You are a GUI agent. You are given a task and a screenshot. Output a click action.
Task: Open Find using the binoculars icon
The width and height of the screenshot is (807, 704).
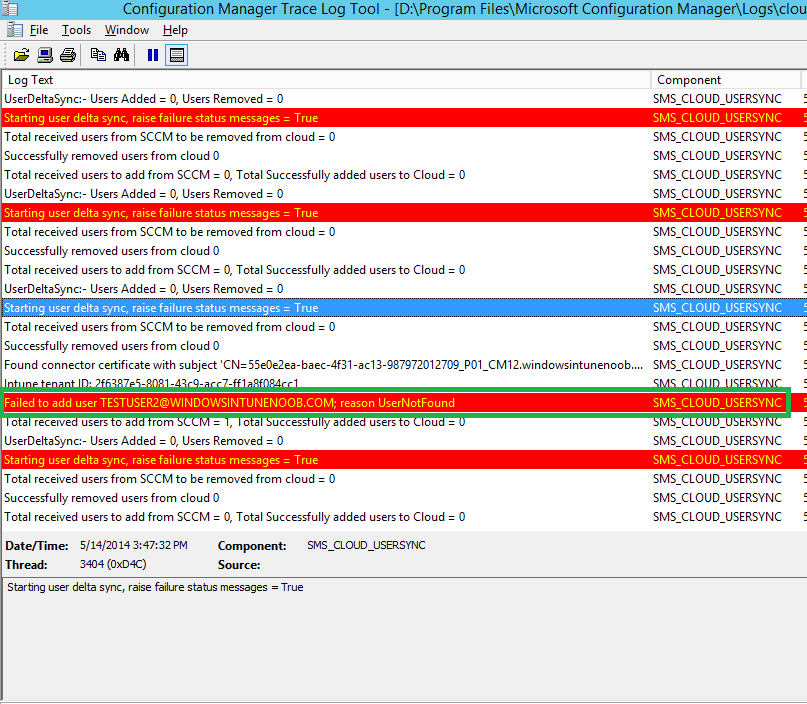point(121,55)
